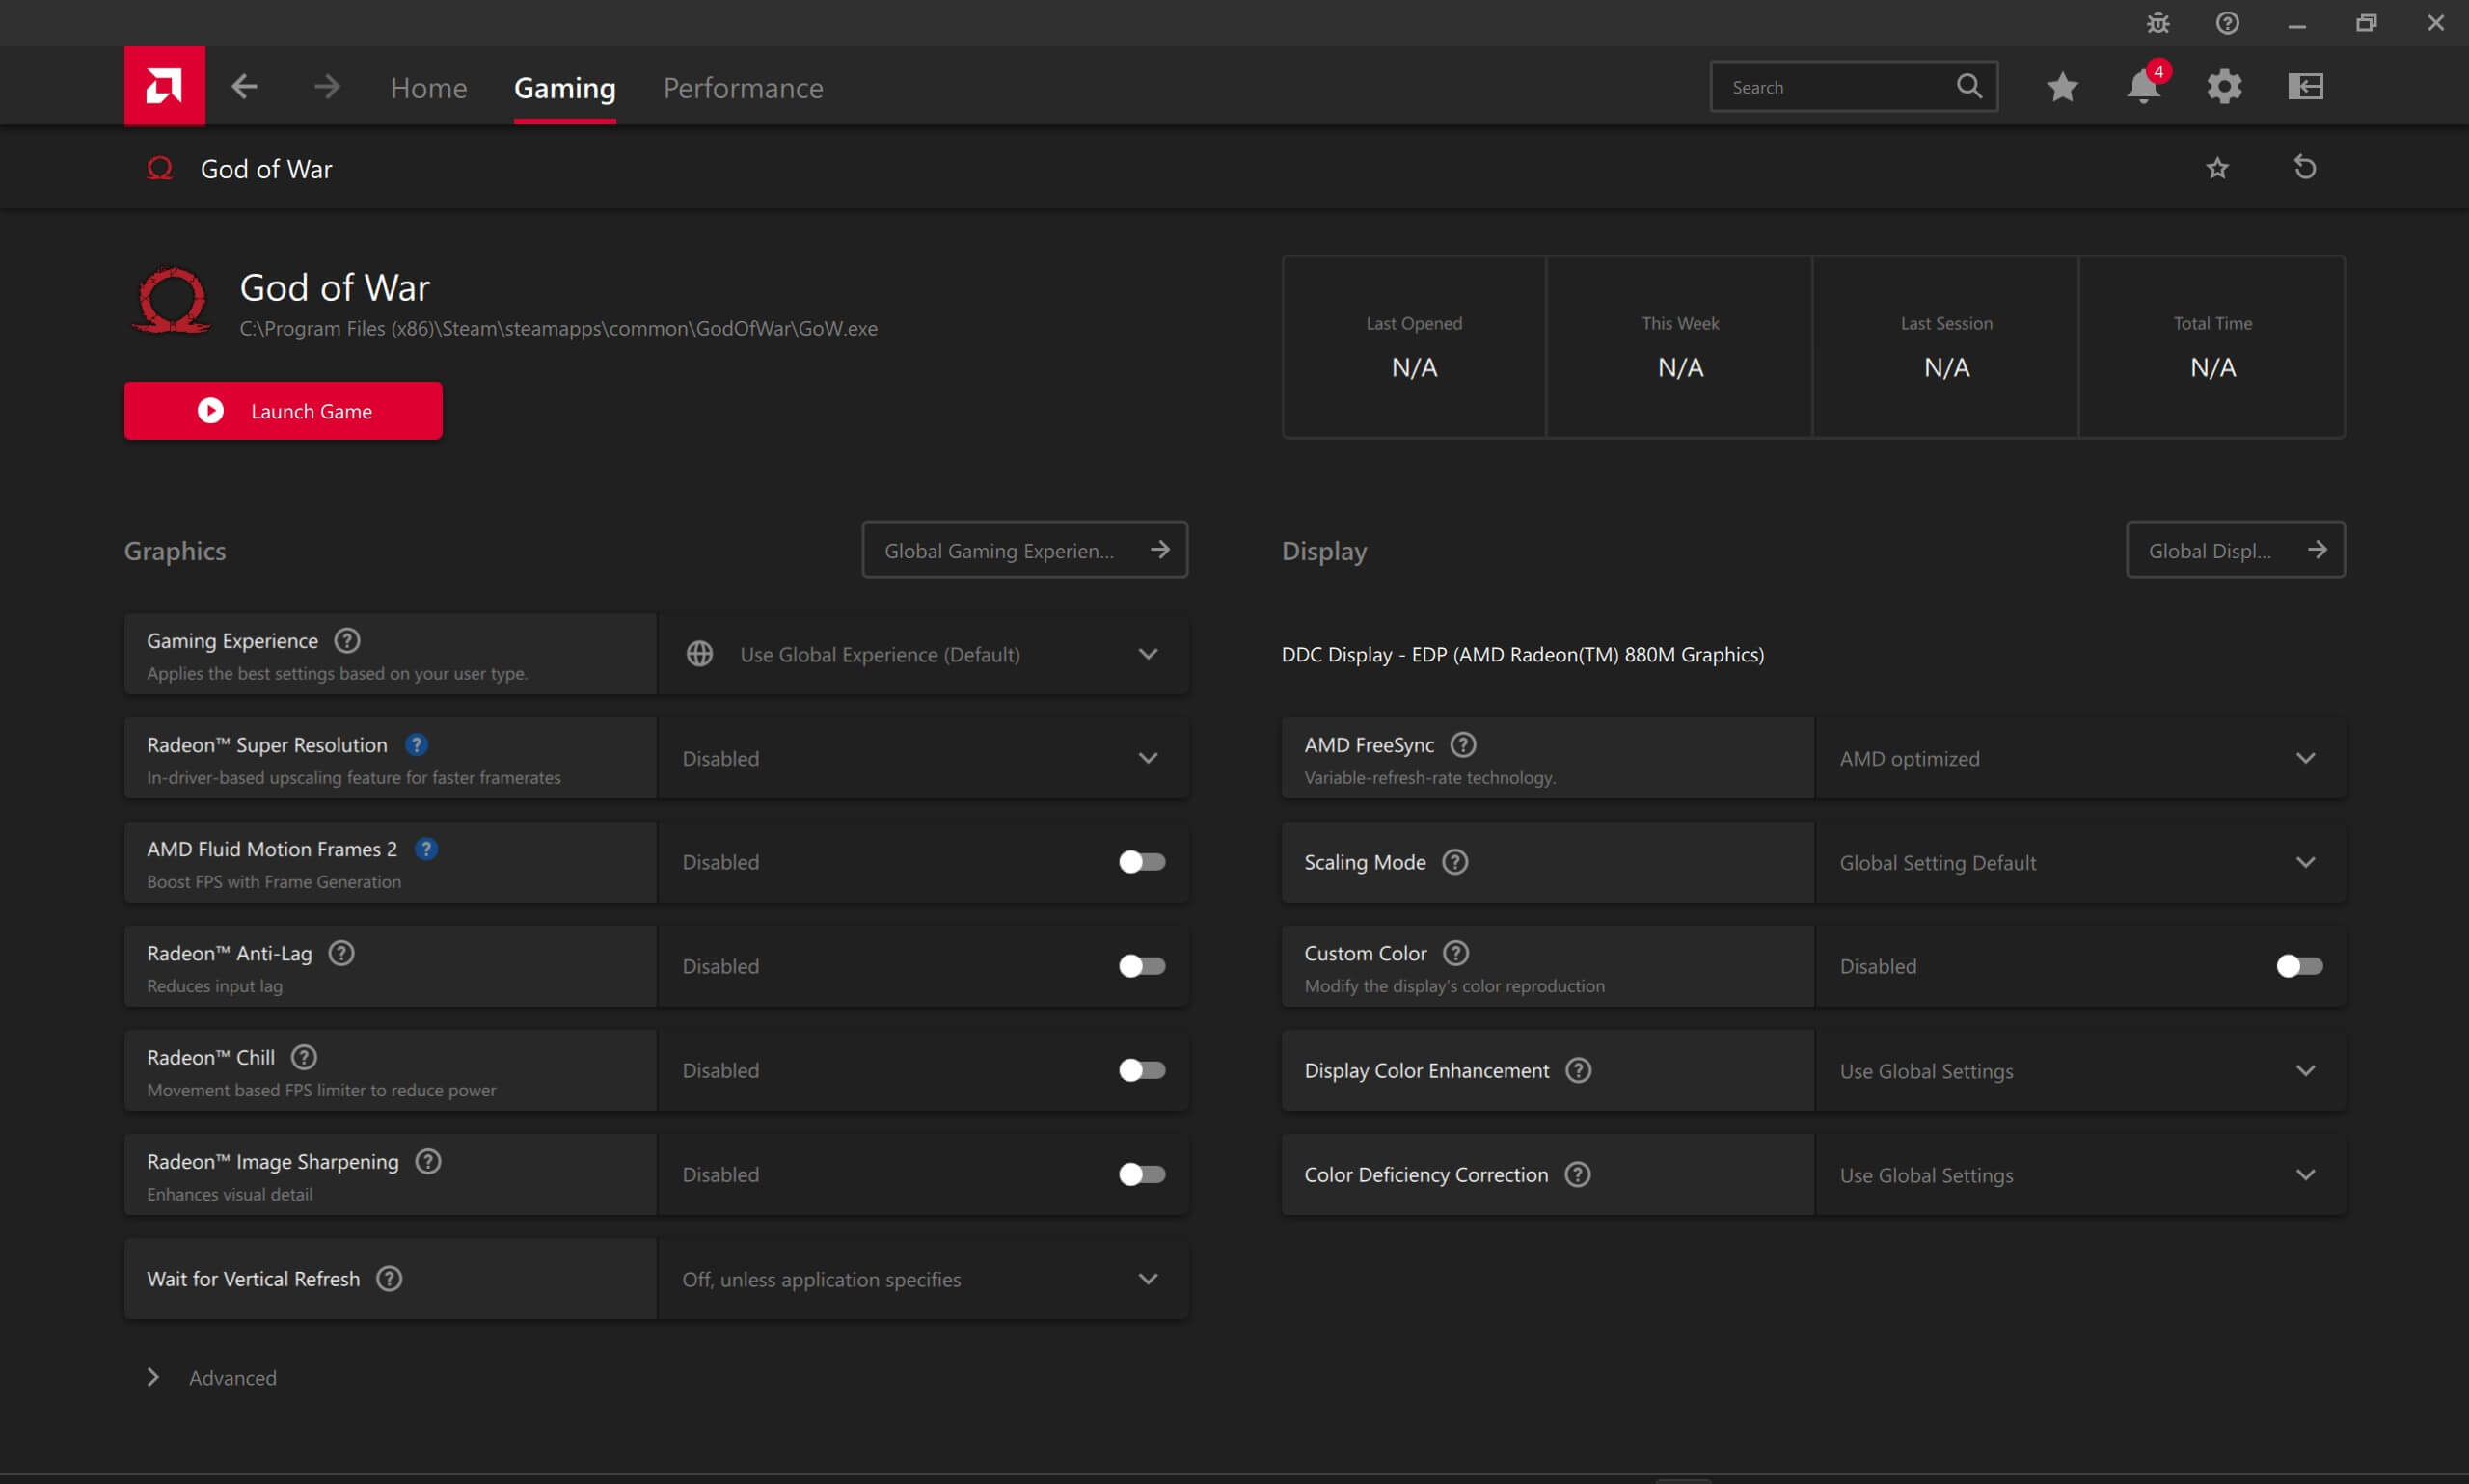Show help for Radeon Chill
Image resolution: width=2469 pixels, height=1484 pixels.
click(304, 1057)
